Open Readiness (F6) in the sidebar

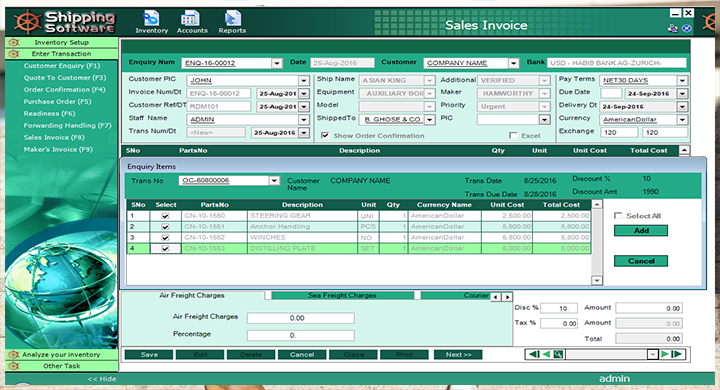click(49, 113)
